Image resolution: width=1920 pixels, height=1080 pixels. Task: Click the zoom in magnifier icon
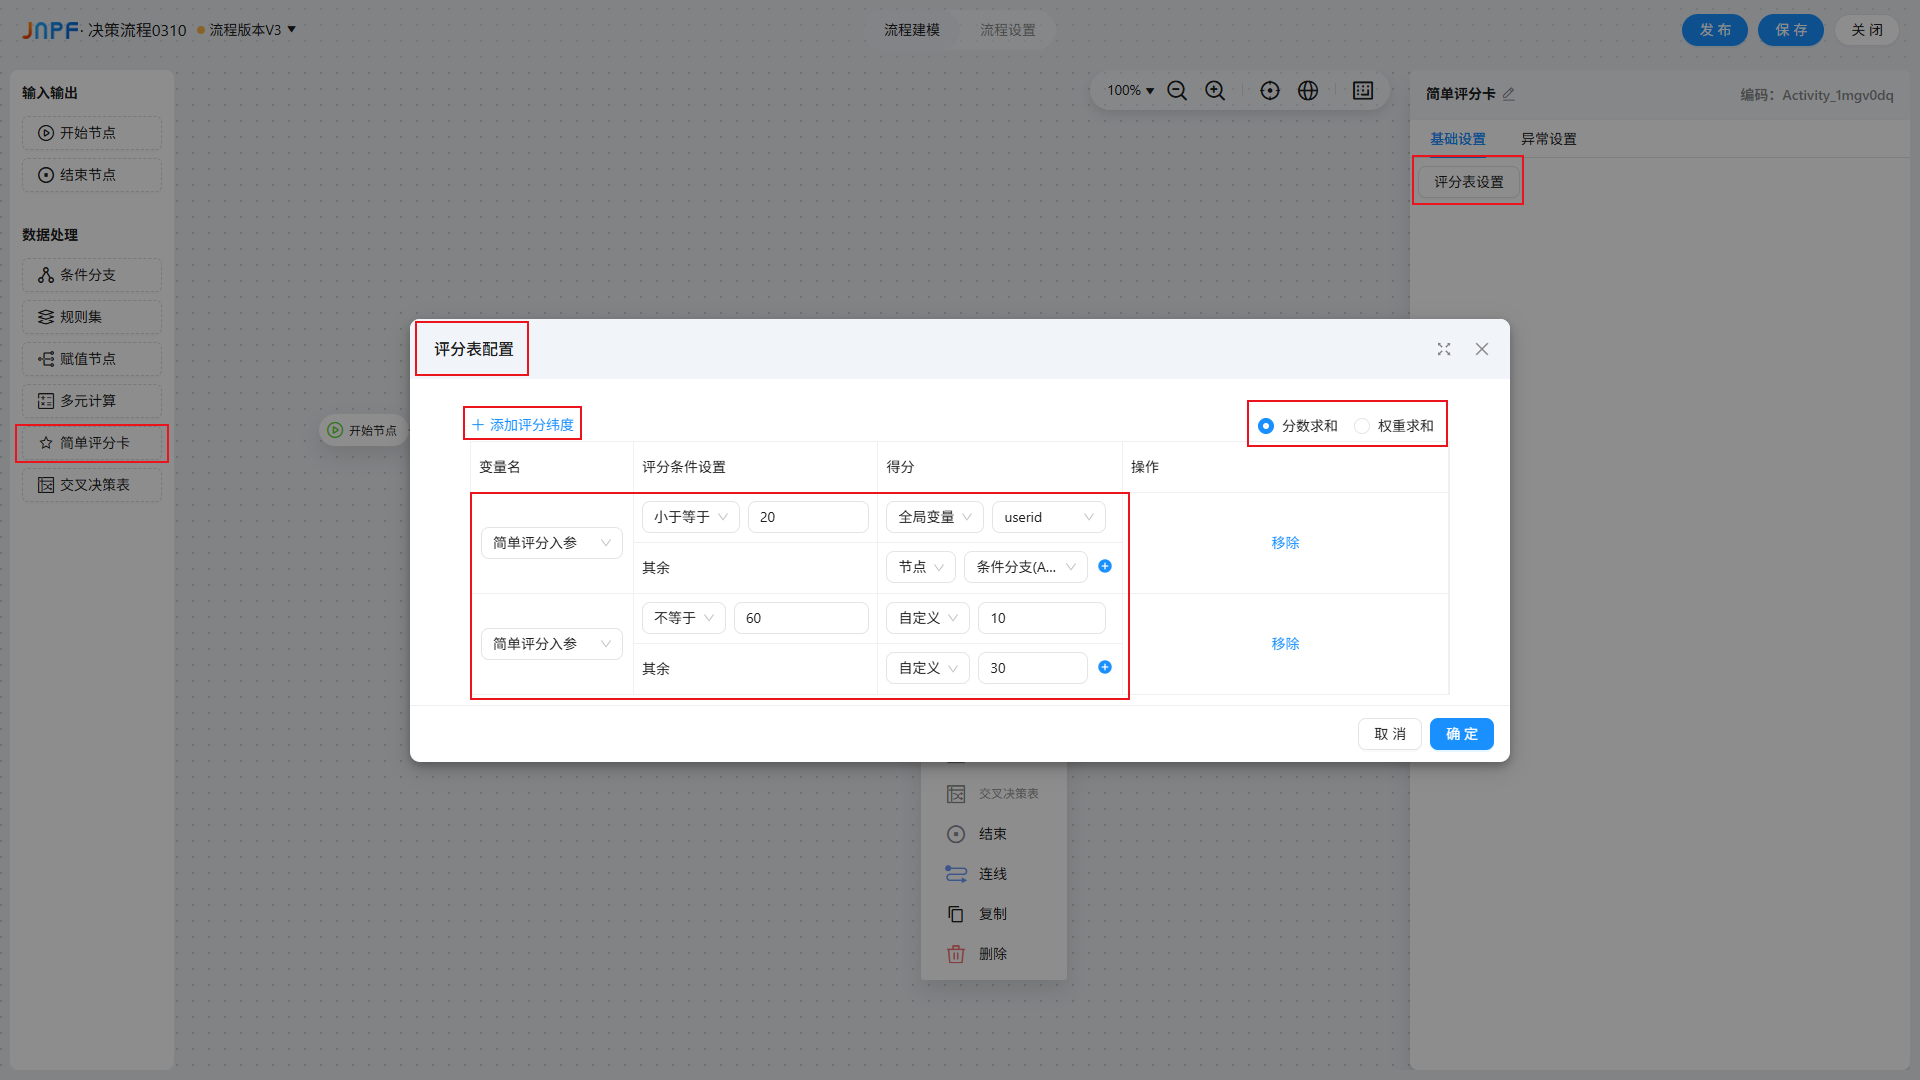point(1215,91)
